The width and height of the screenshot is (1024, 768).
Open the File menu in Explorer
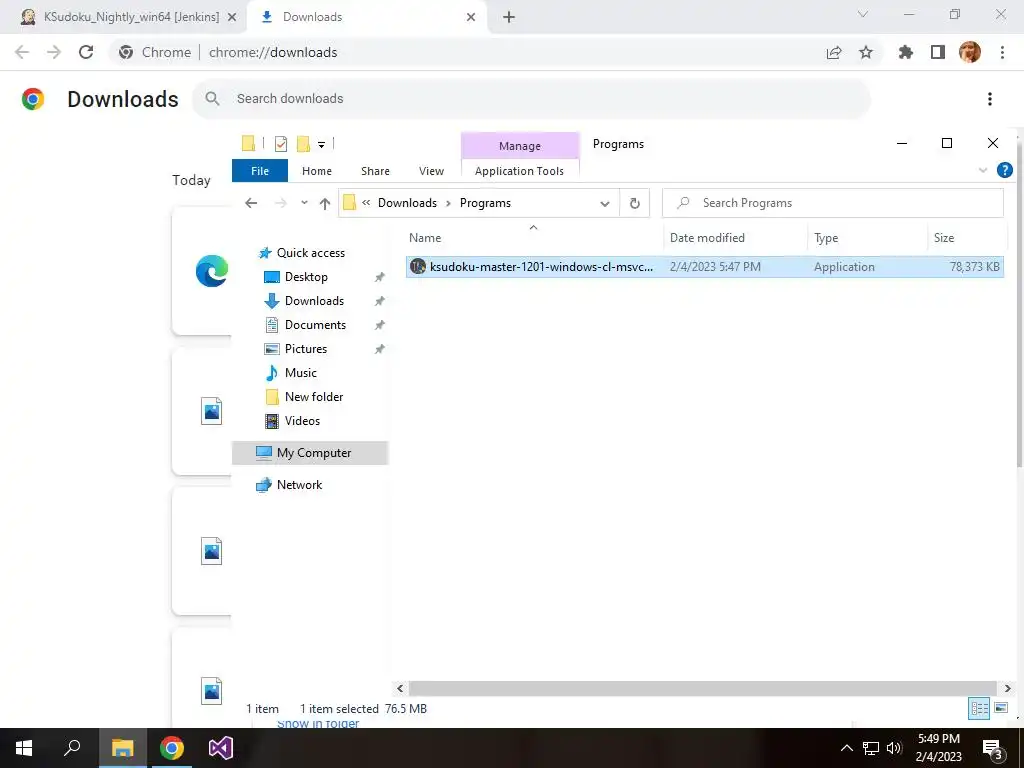[260, 171]
